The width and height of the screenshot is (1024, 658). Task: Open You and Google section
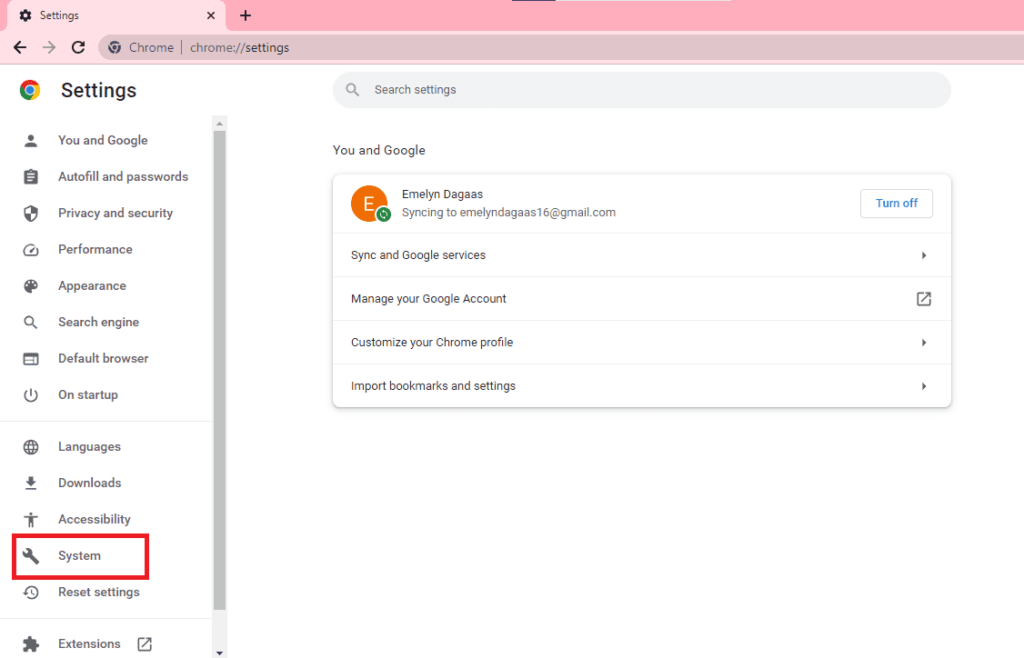(103, 140)
